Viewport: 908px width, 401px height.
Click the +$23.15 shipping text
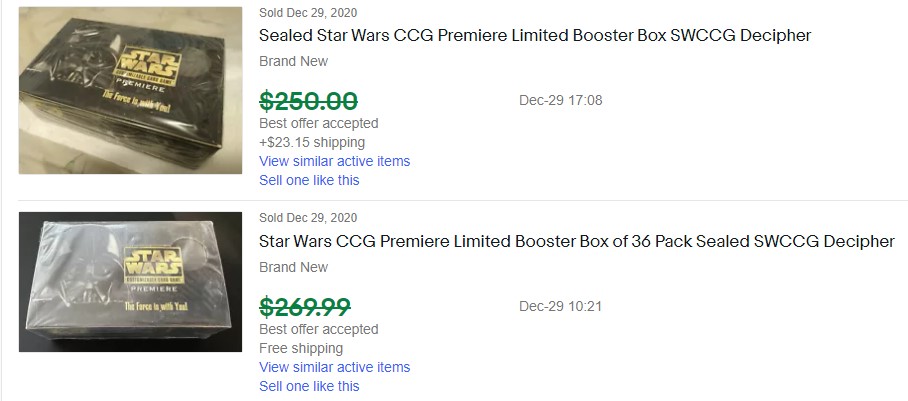point(312,142)
